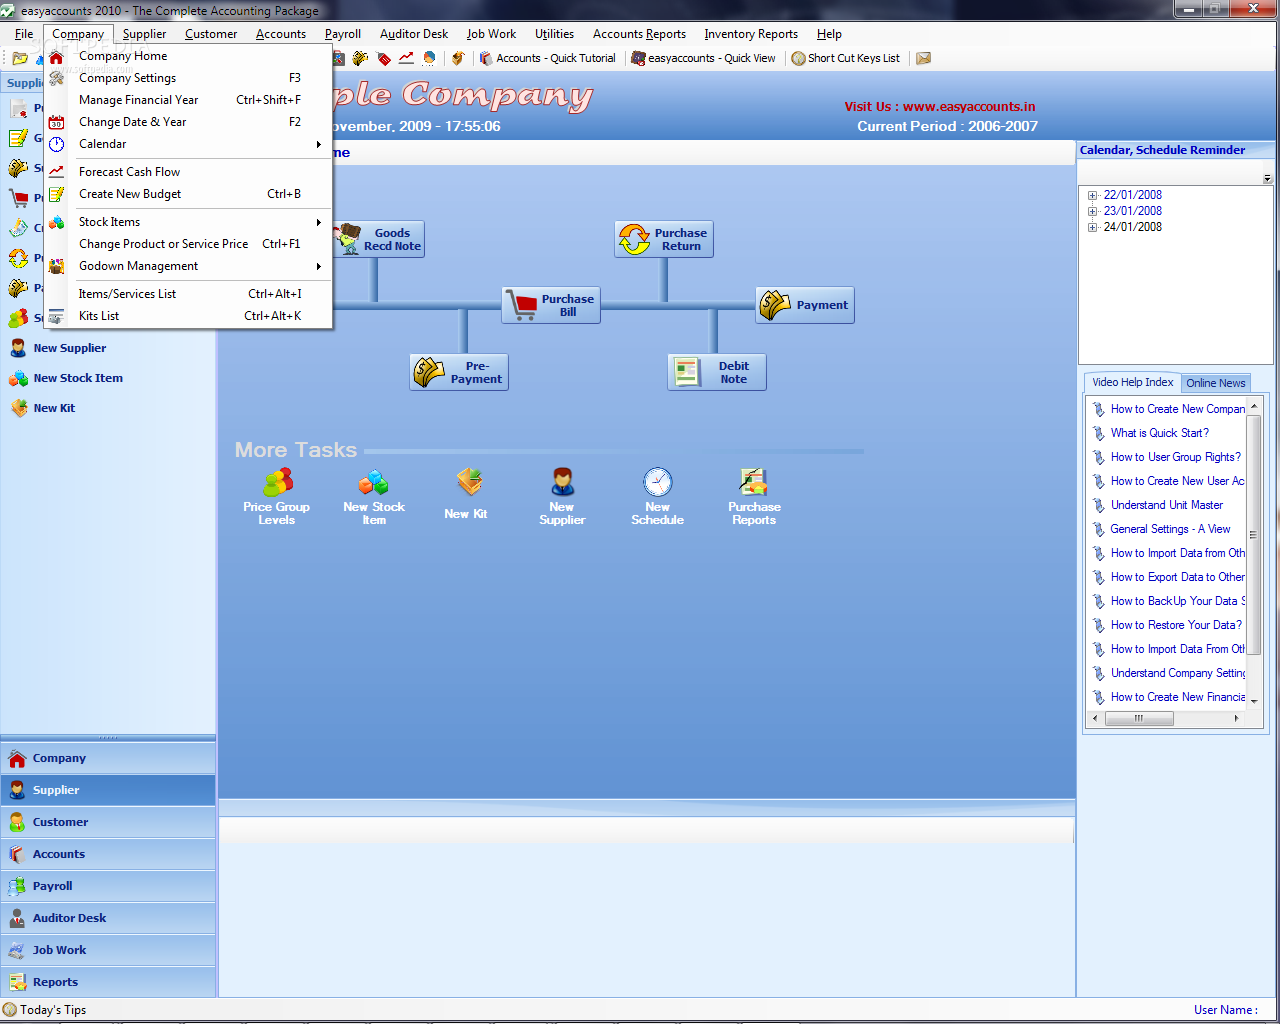Open the Utilities menu

[x=554, y=34]
